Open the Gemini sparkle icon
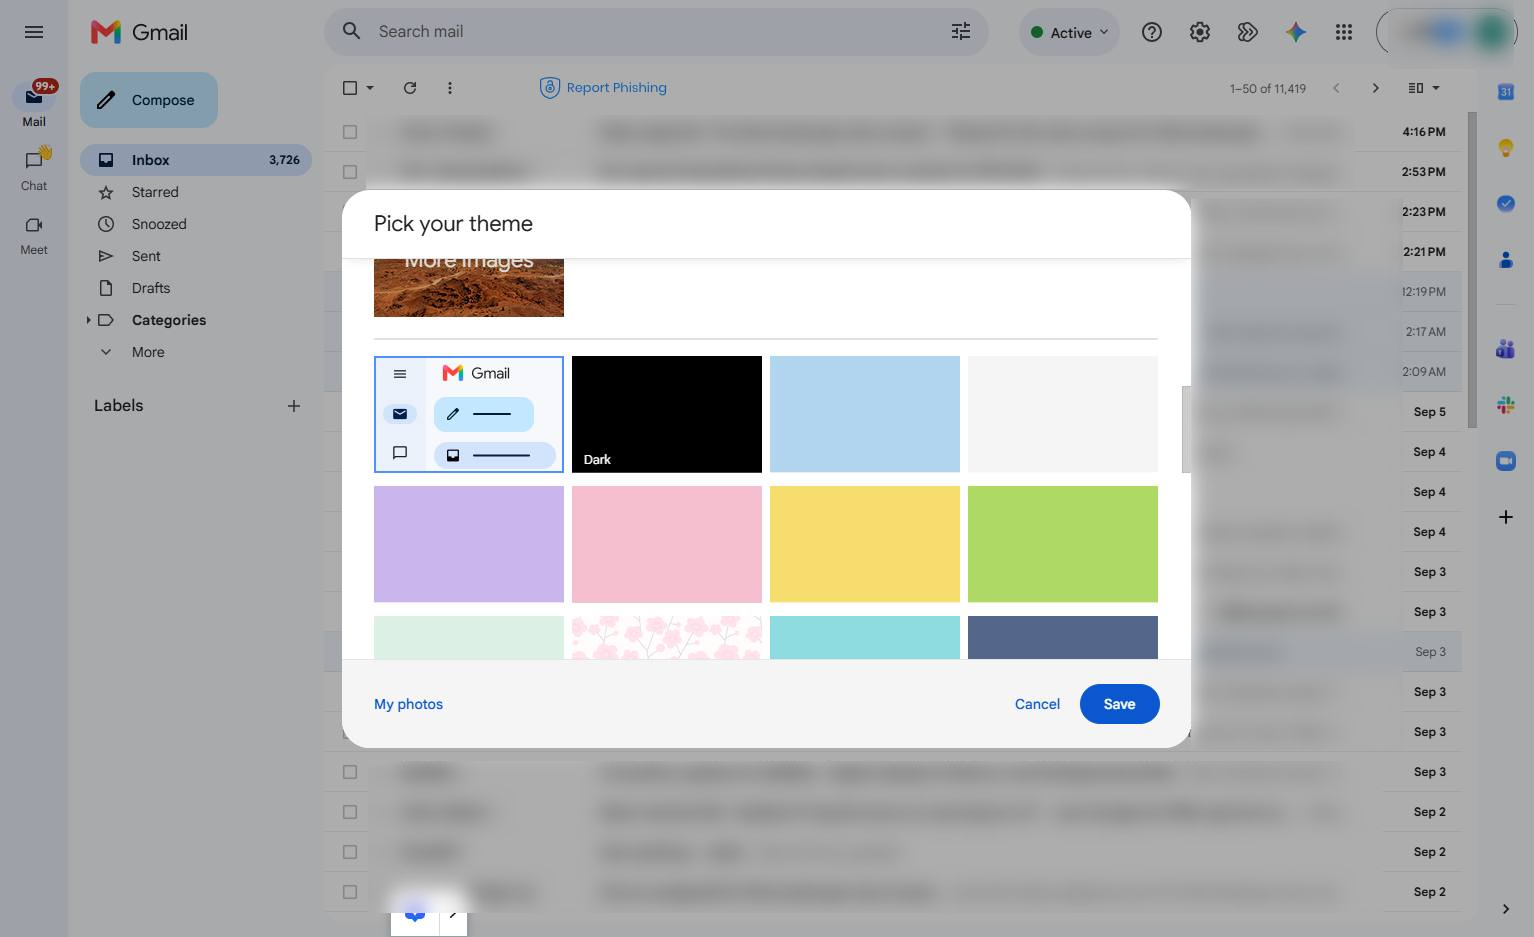The height and width of the screenshot is (937, 1534). [x=1296, y=32]
